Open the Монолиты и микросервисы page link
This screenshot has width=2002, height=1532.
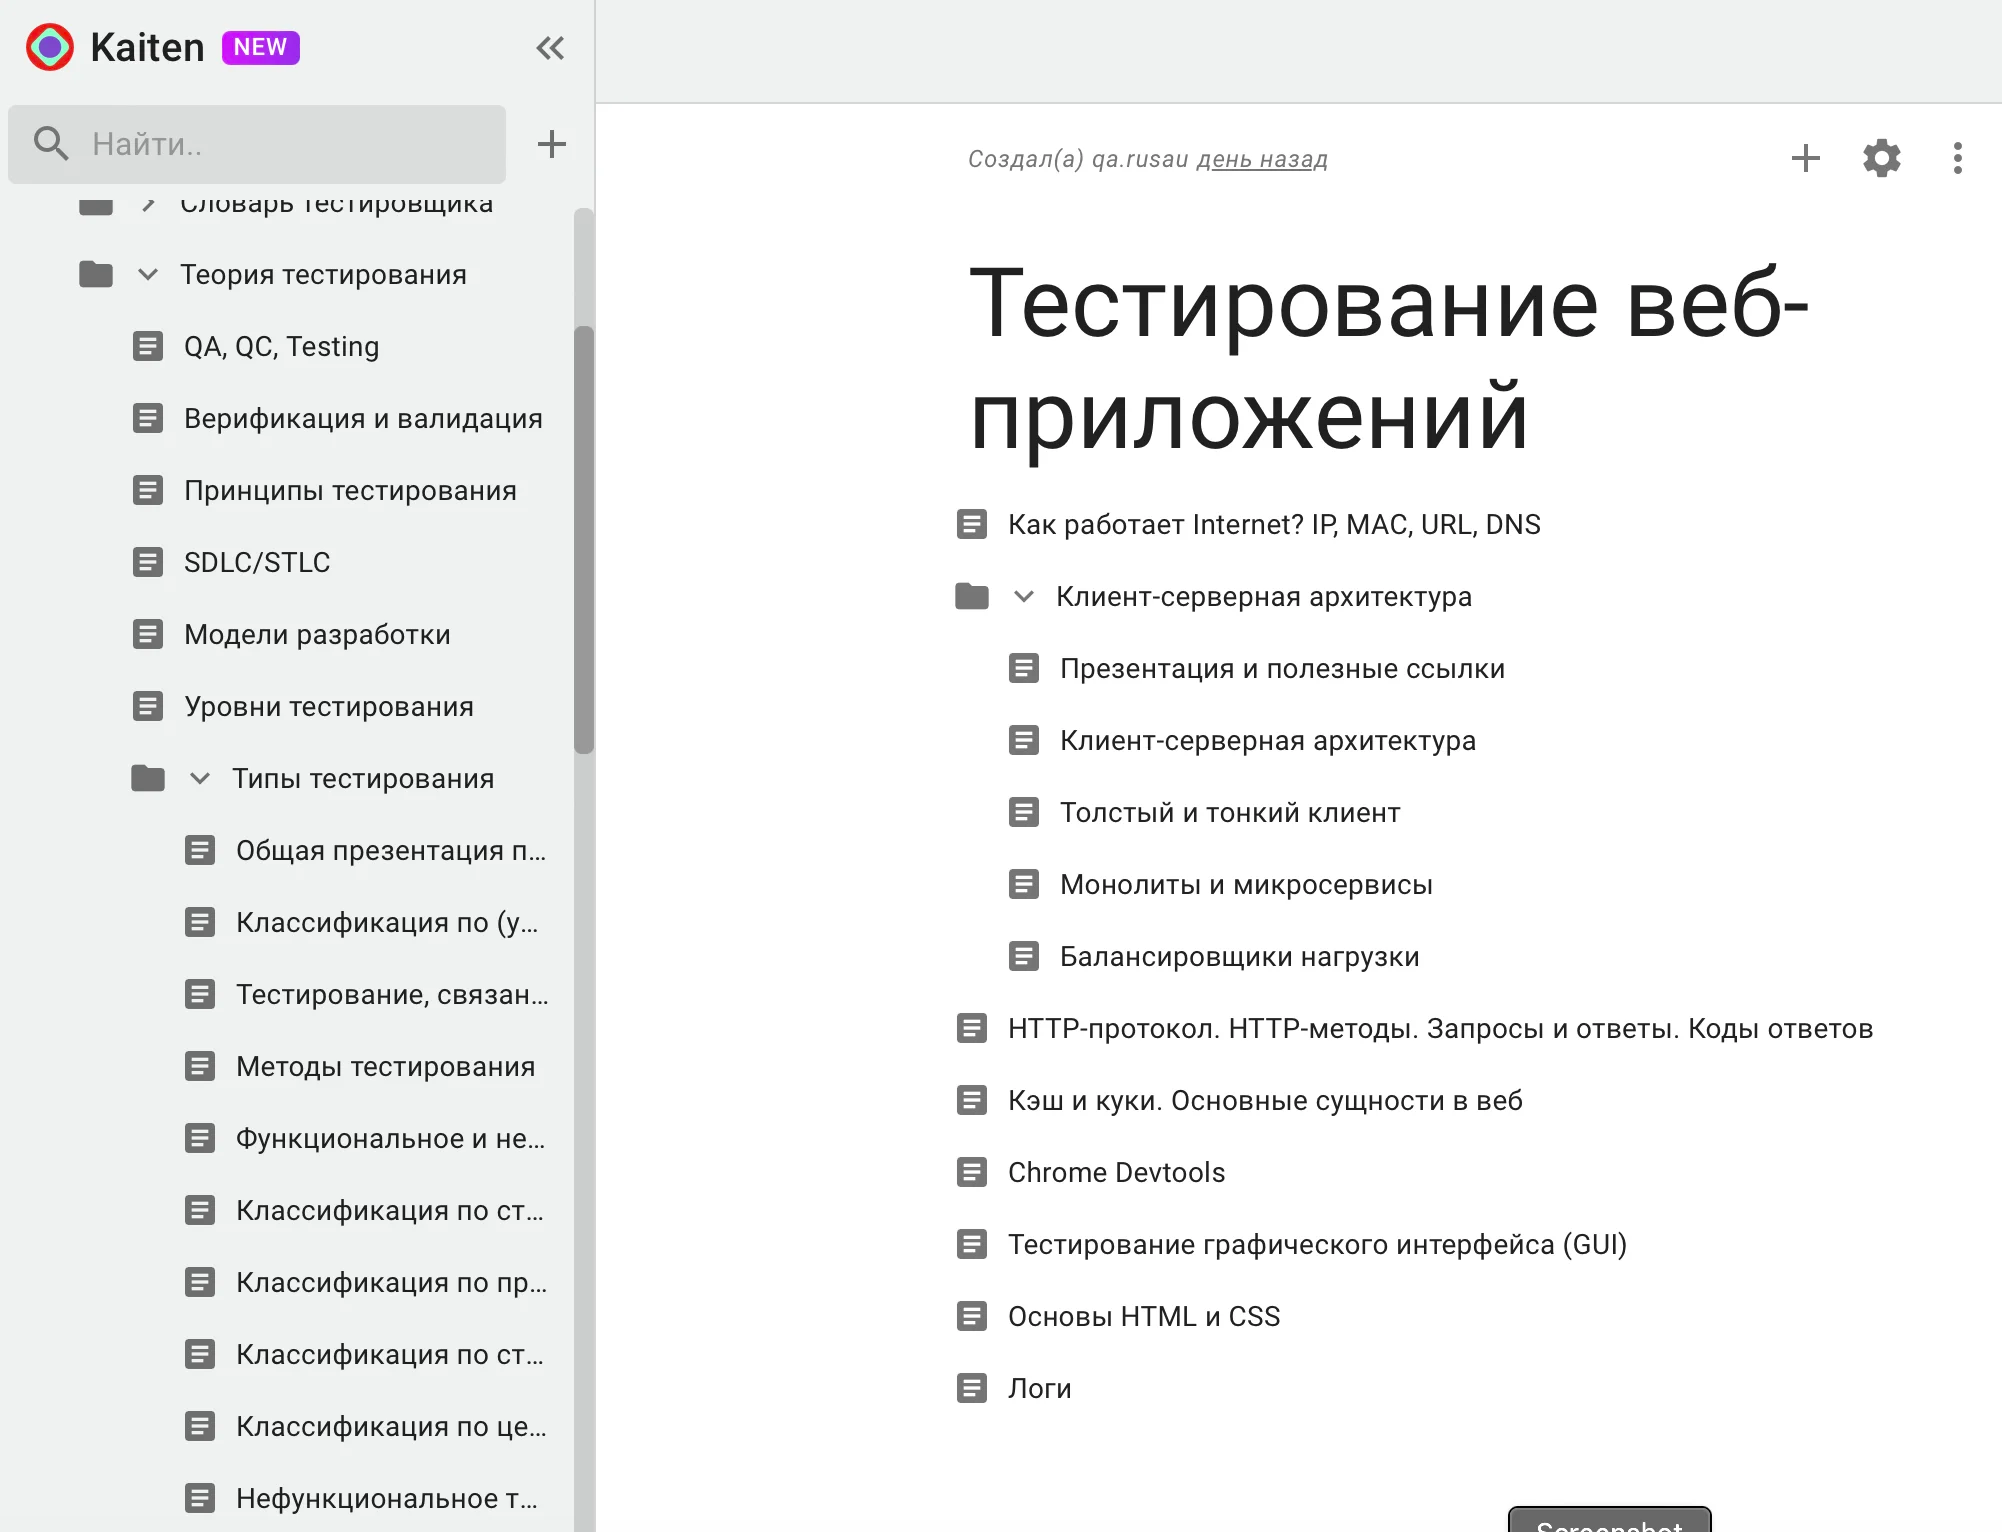pos(1245,884)
